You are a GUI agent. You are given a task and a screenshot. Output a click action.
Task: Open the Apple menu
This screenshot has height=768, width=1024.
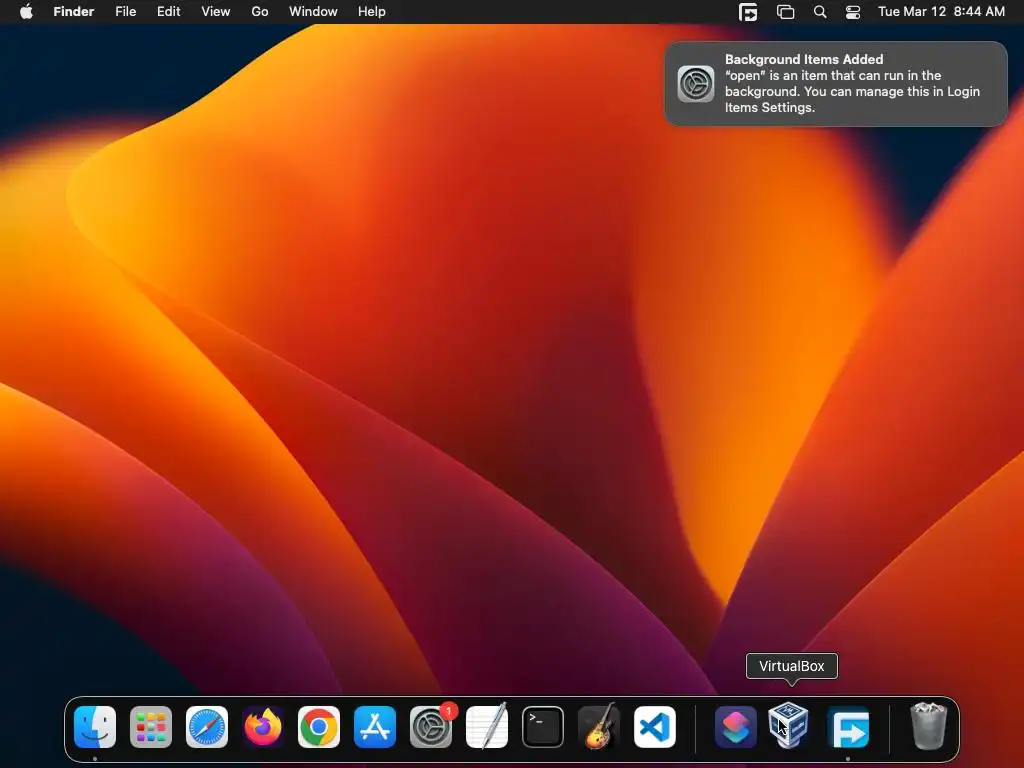pyautogui.click(x=26, y=12)
